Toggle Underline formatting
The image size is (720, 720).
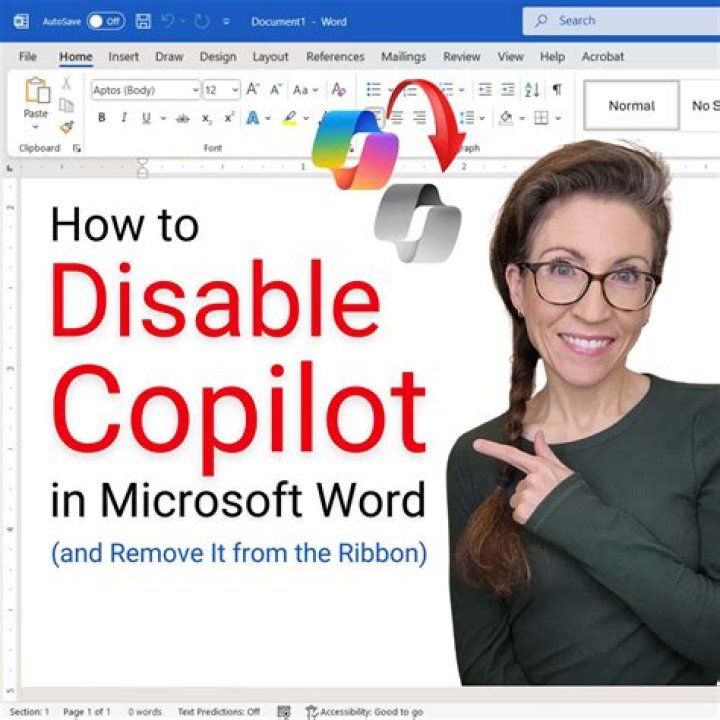pos(146,118)
